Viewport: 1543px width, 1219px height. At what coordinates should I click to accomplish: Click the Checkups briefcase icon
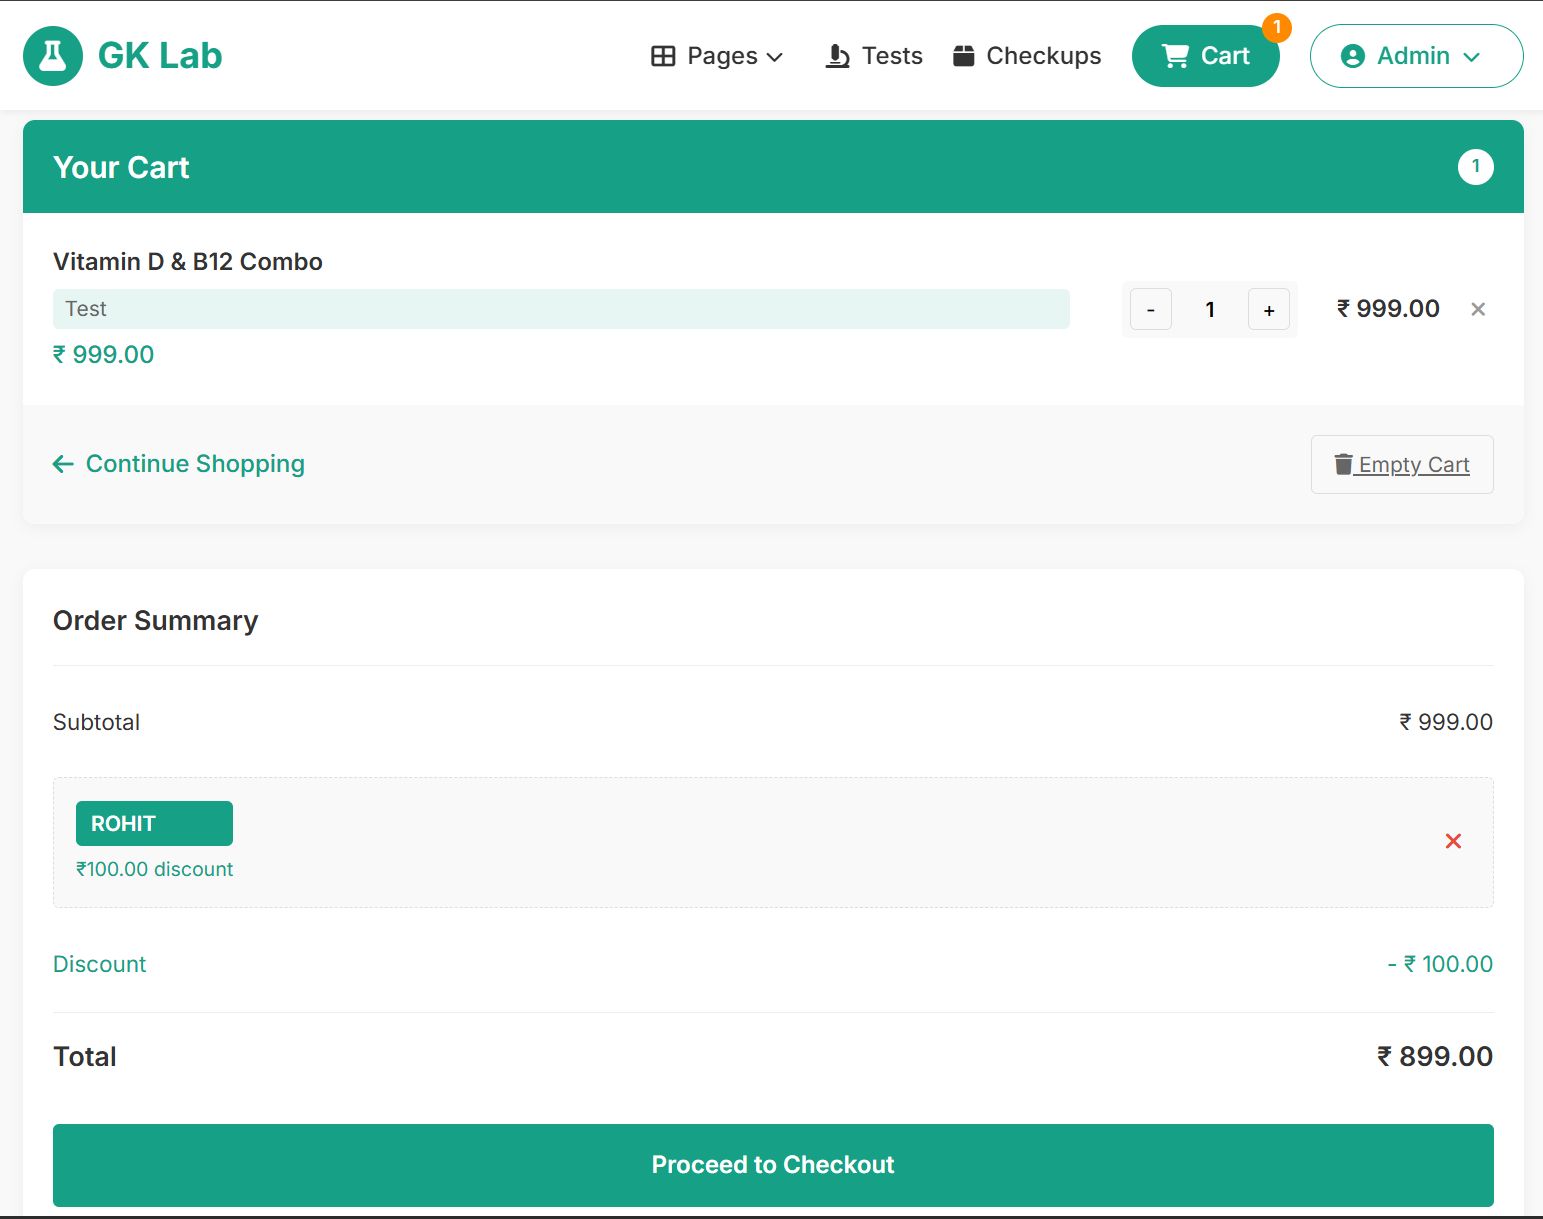click(964, 56)
